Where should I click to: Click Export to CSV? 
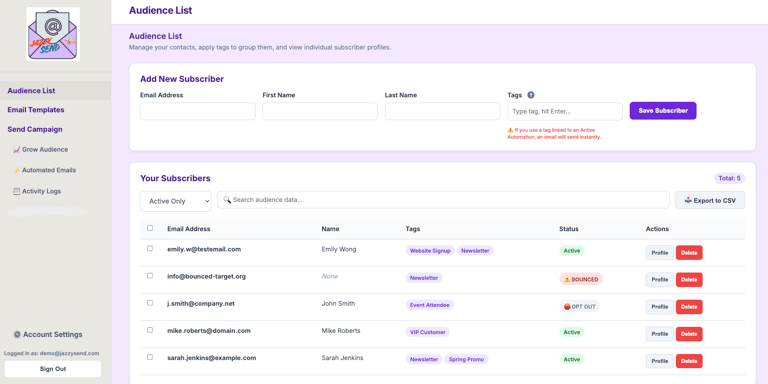pyautogui.click(x=710, y=200)
